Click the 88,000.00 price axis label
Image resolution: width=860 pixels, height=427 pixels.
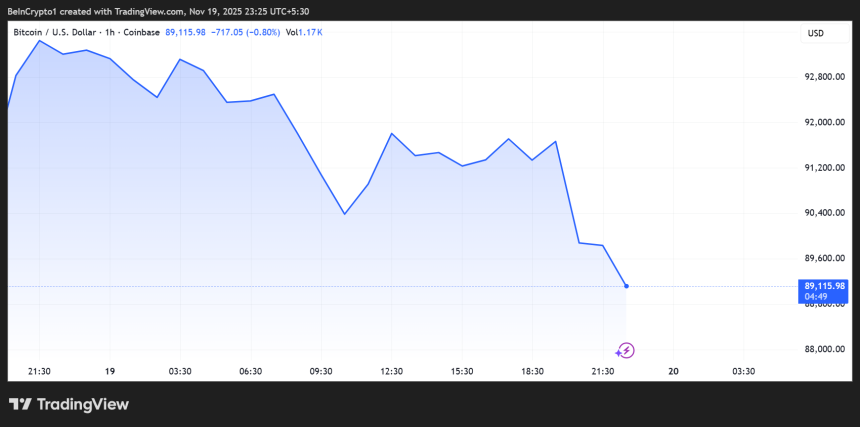pyautogui.click(x=825, y=349)
